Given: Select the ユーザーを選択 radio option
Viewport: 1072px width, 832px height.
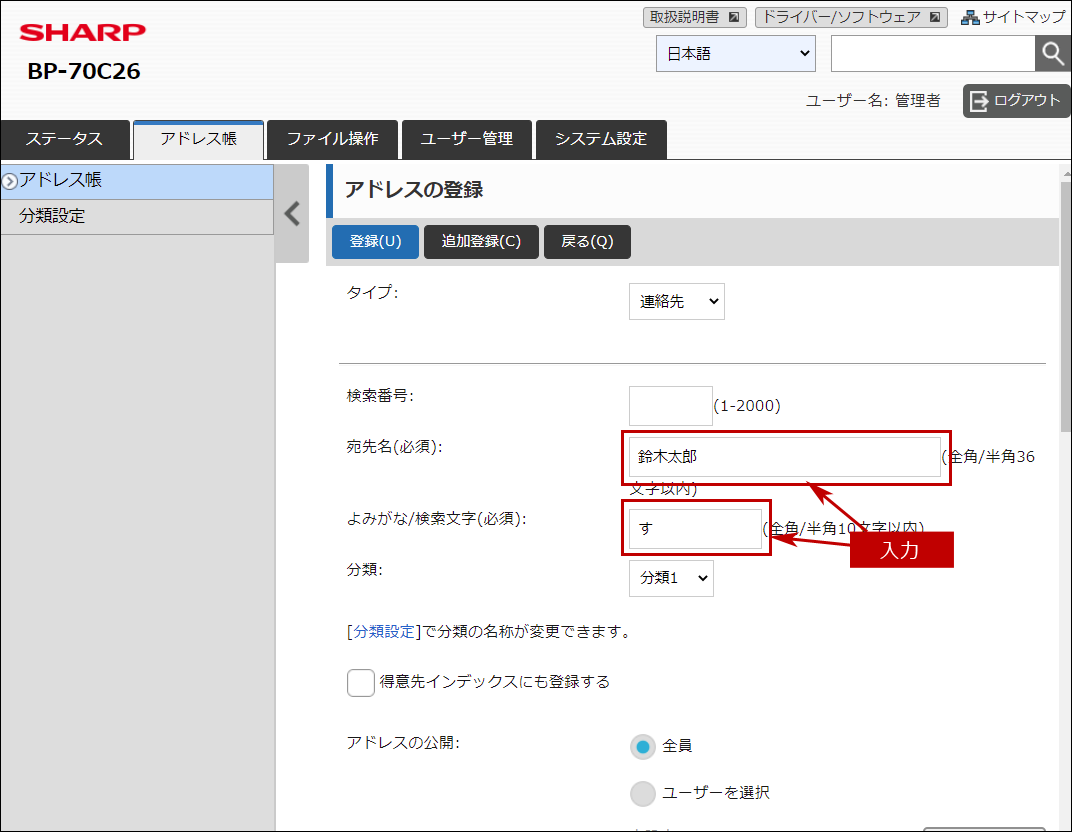Looking at the screenshot, I should pos(643,793).
